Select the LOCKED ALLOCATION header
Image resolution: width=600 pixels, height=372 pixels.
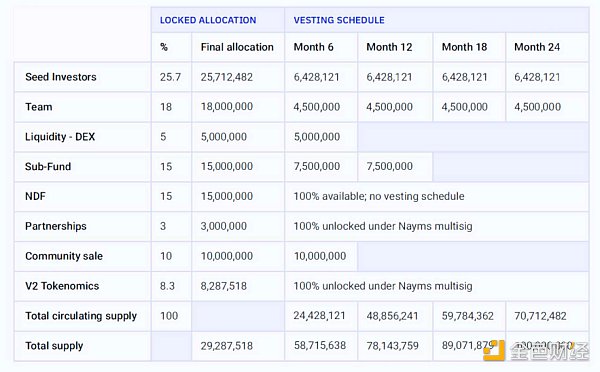point(208,20)
